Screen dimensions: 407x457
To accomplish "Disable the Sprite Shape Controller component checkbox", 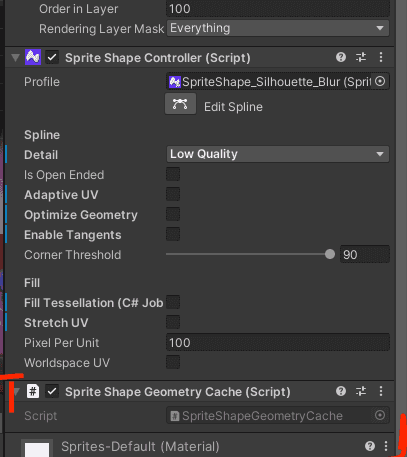I will pyautogui.click(x=52, y=57).
